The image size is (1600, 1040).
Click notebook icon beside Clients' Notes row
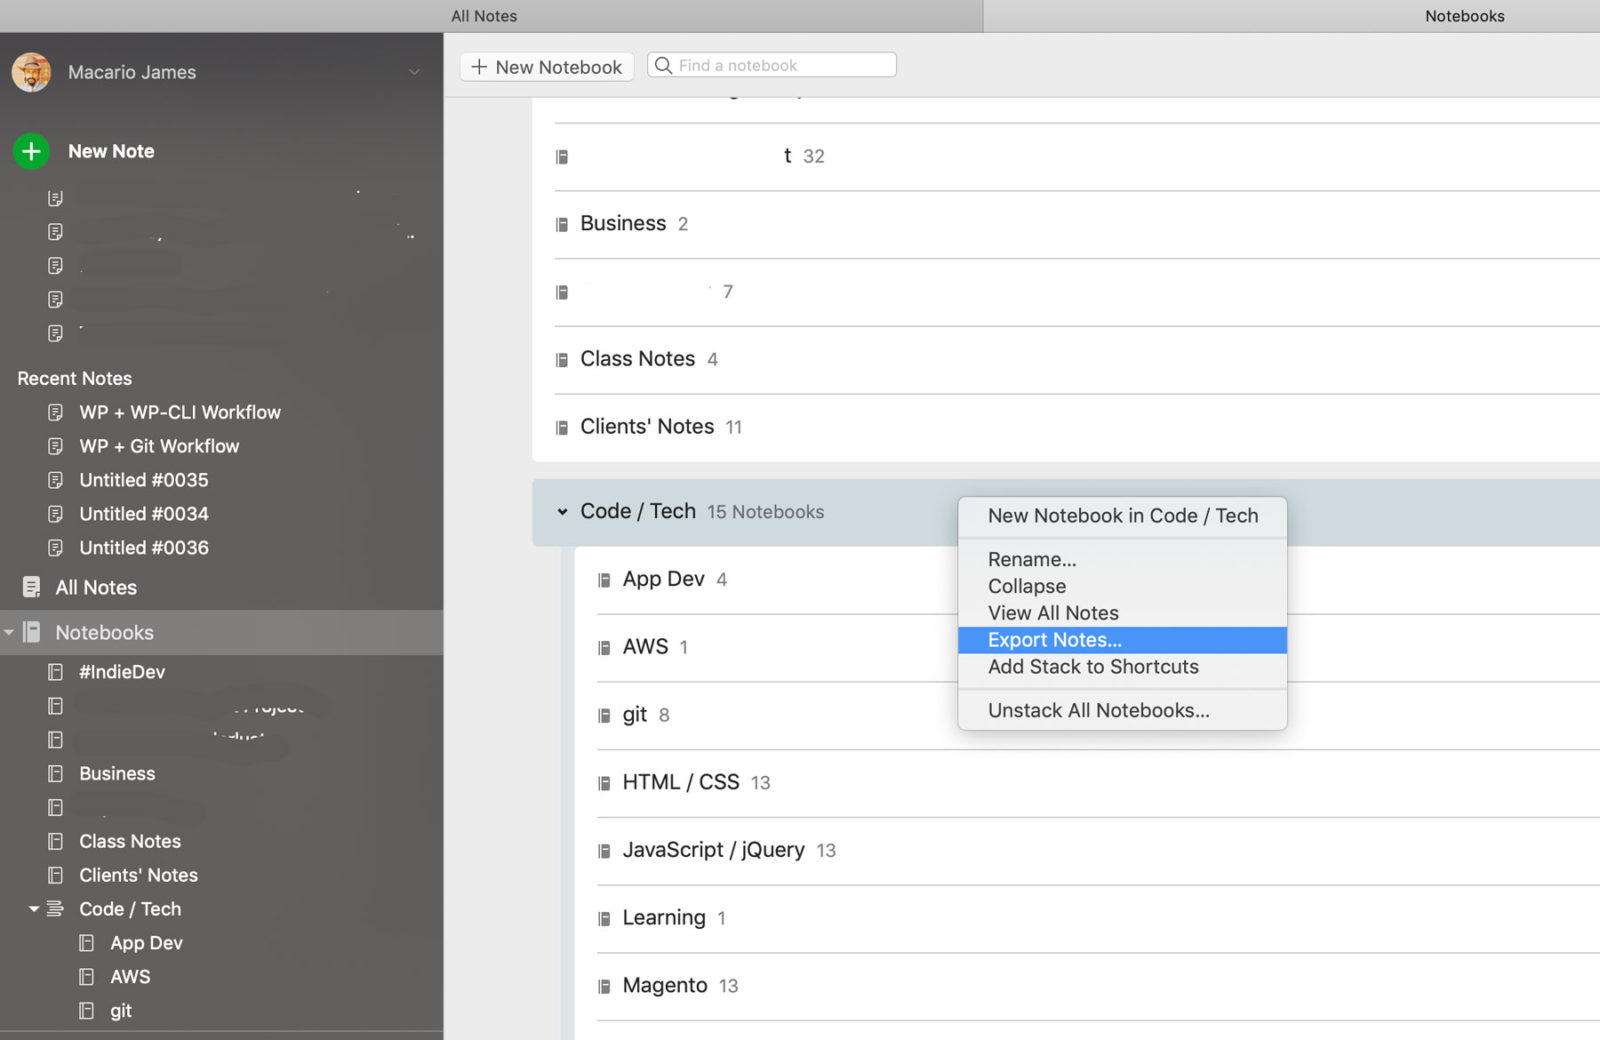pyautogui.click(x=562, y=428)
